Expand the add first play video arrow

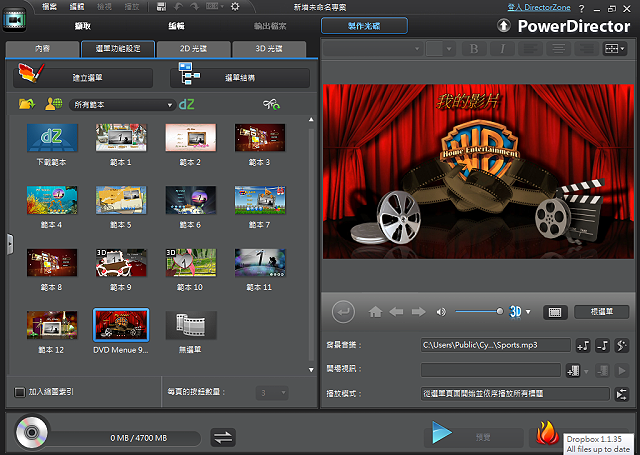[586, 371]
